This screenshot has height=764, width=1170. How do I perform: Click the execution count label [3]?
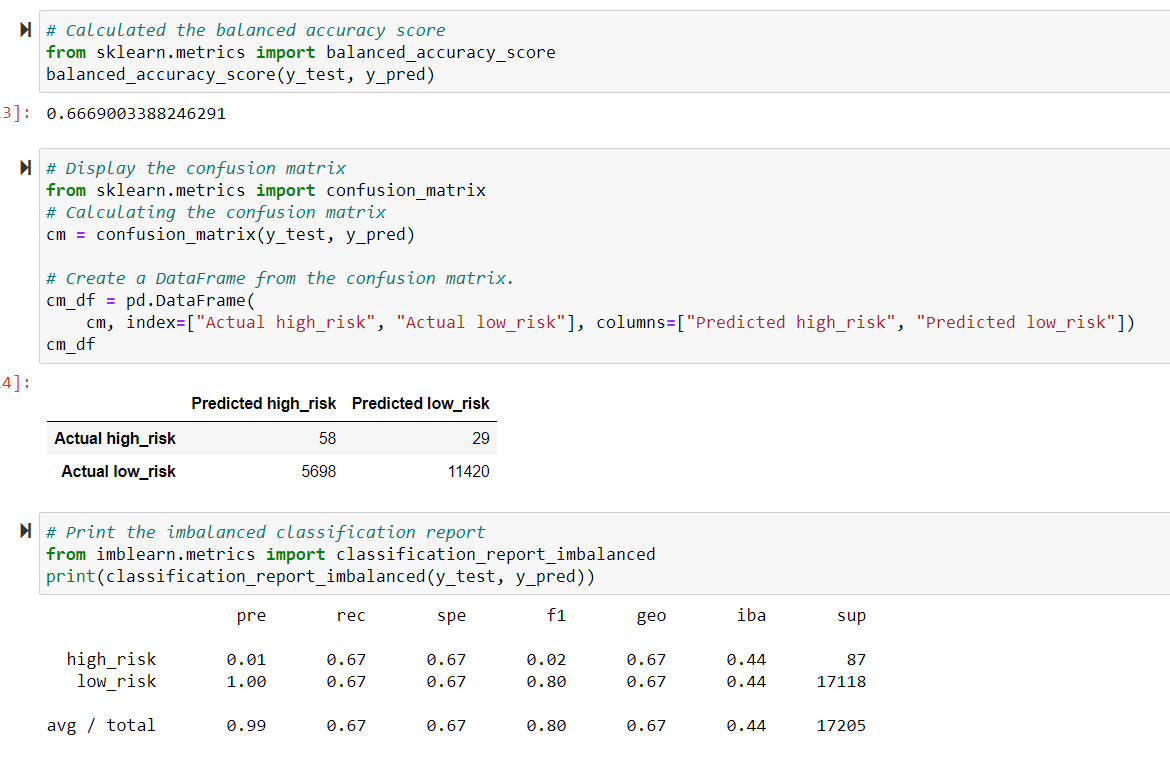coord(10,113)
